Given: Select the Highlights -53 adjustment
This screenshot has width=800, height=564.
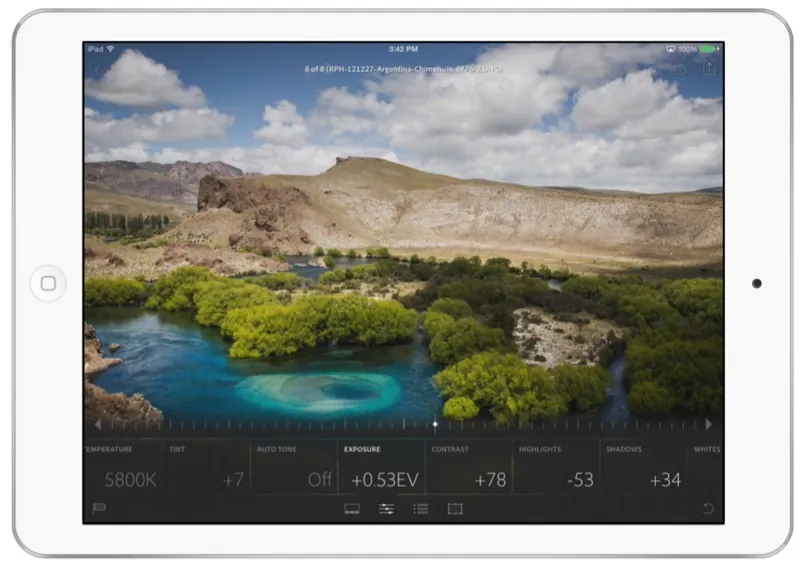Looking at the screenshot, I should 556,467.
